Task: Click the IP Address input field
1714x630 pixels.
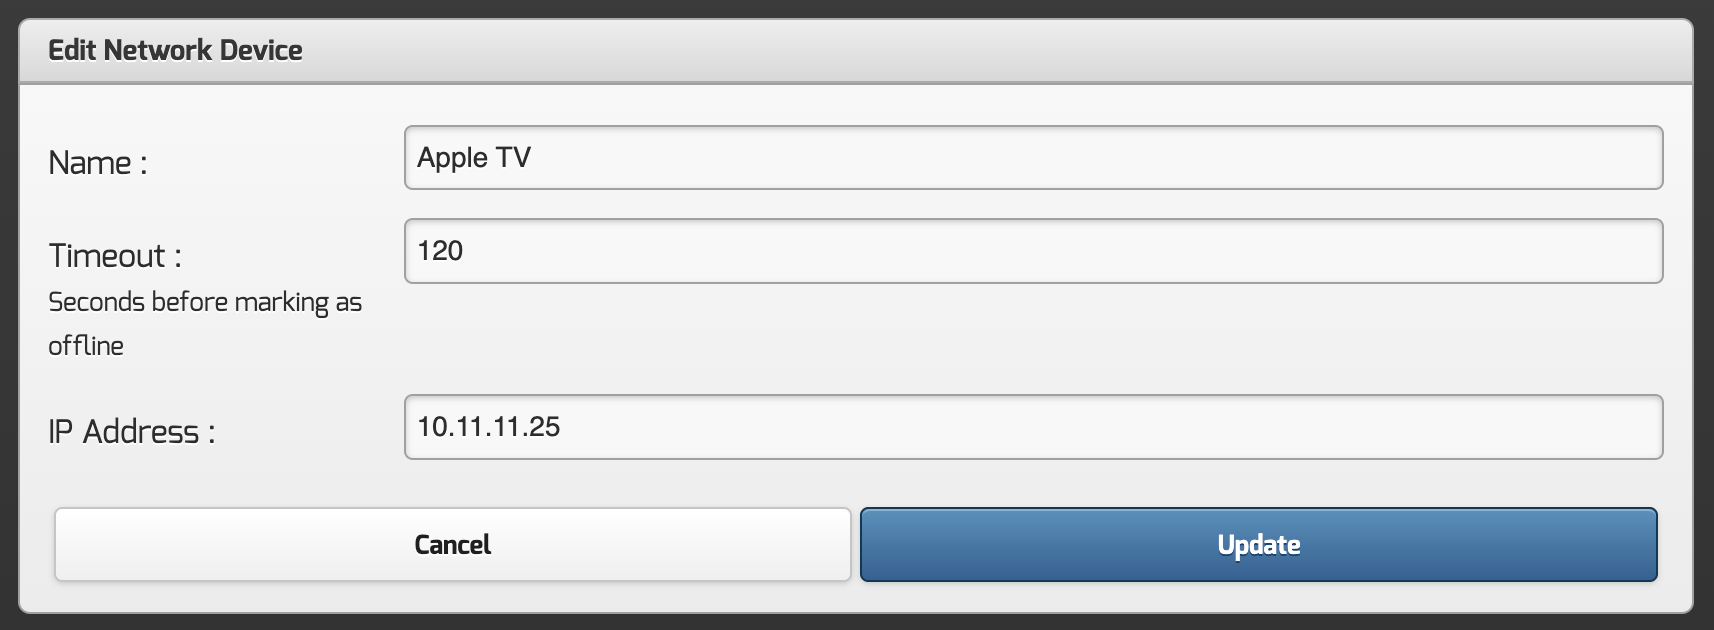Action: (x=1033, y=427)
